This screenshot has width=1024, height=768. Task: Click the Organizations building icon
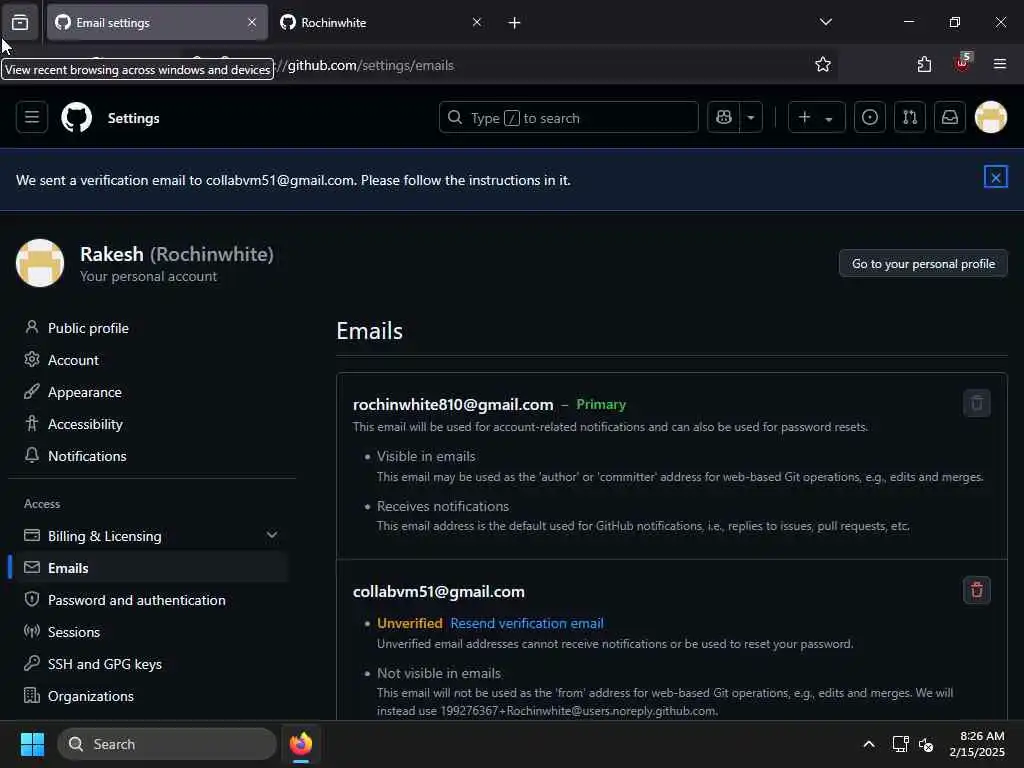coord(31,695)
